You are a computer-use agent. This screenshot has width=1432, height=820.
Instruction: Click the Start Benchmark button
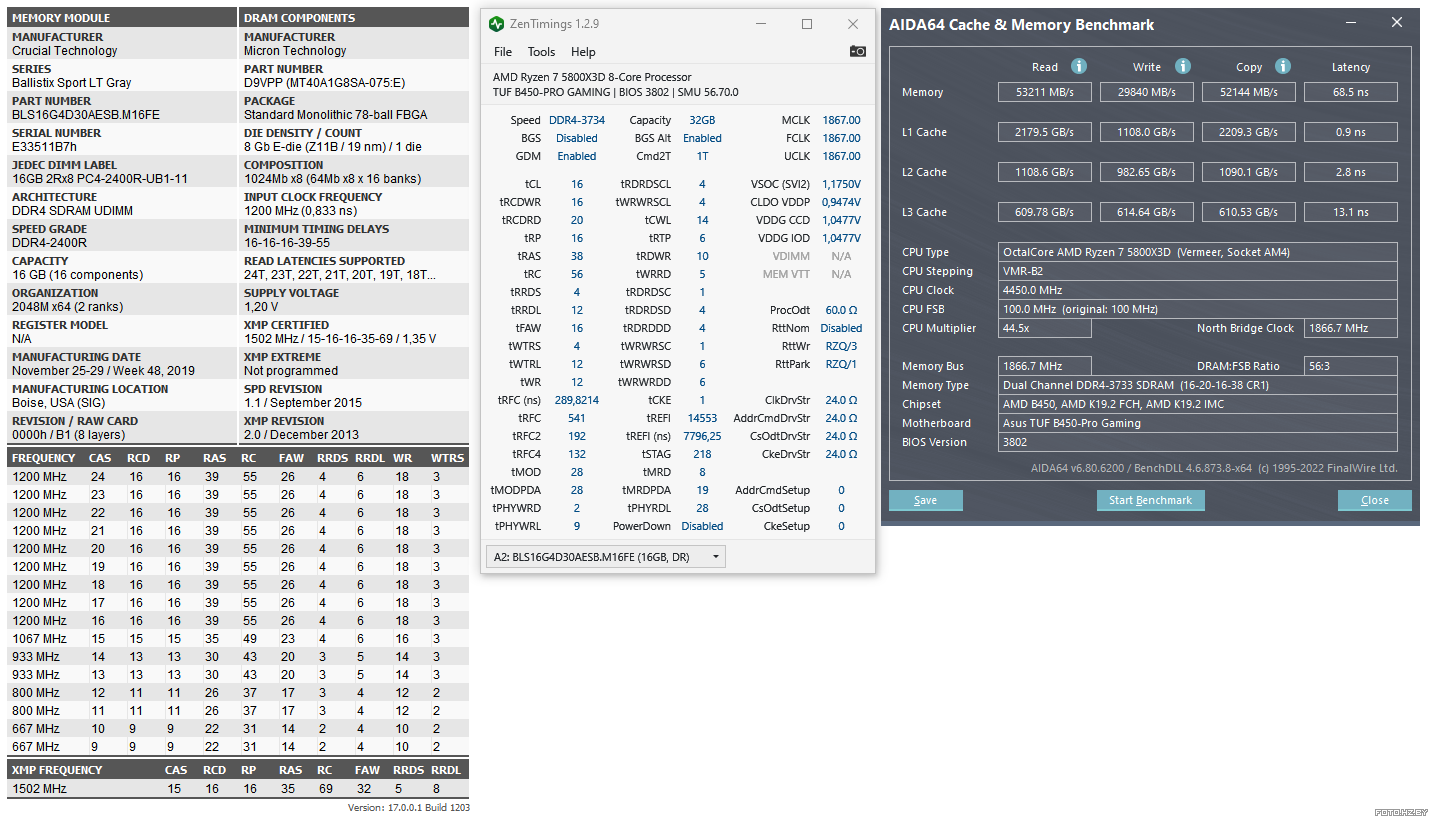point(1151,500)
